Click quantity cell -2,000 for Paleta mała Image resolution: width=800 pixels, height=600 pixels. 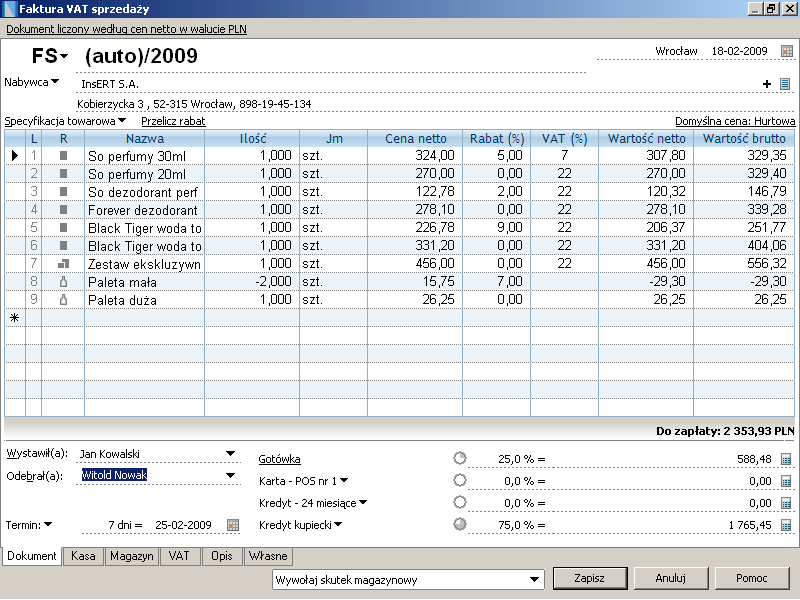click(252, 281)
